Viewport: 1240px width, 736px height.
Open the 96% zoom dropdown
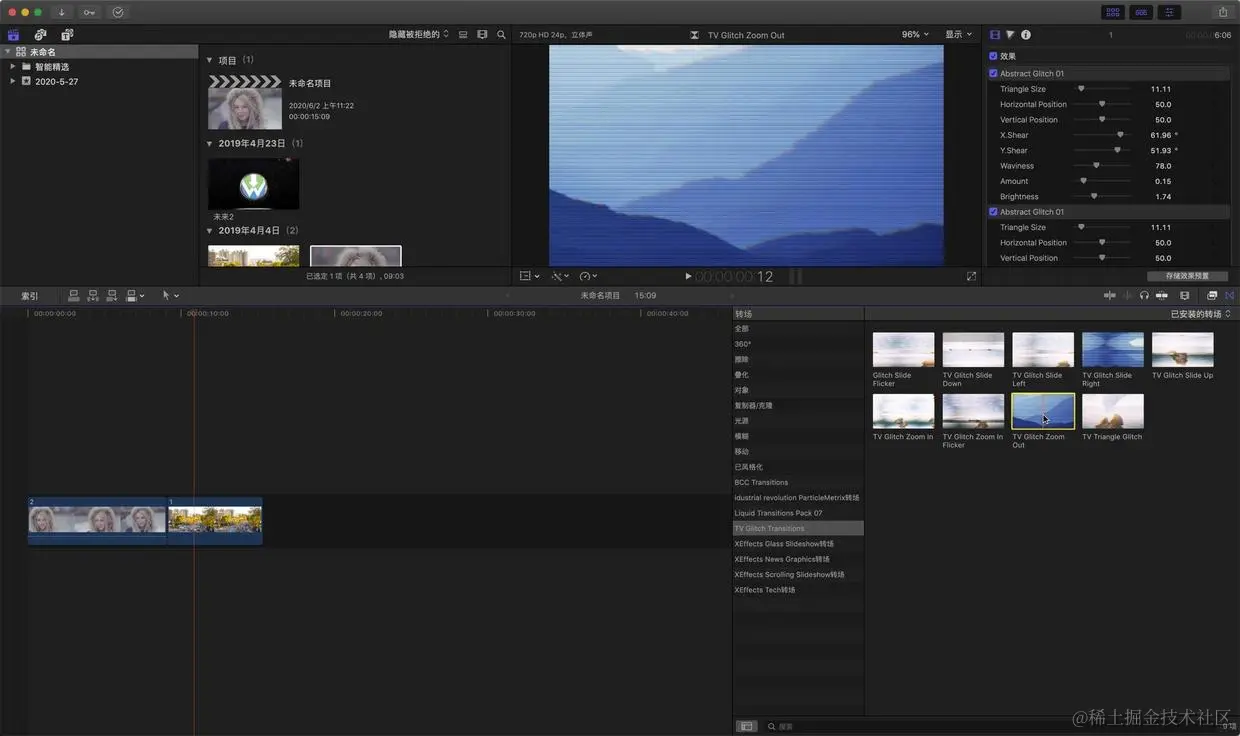tap(915, 34)
